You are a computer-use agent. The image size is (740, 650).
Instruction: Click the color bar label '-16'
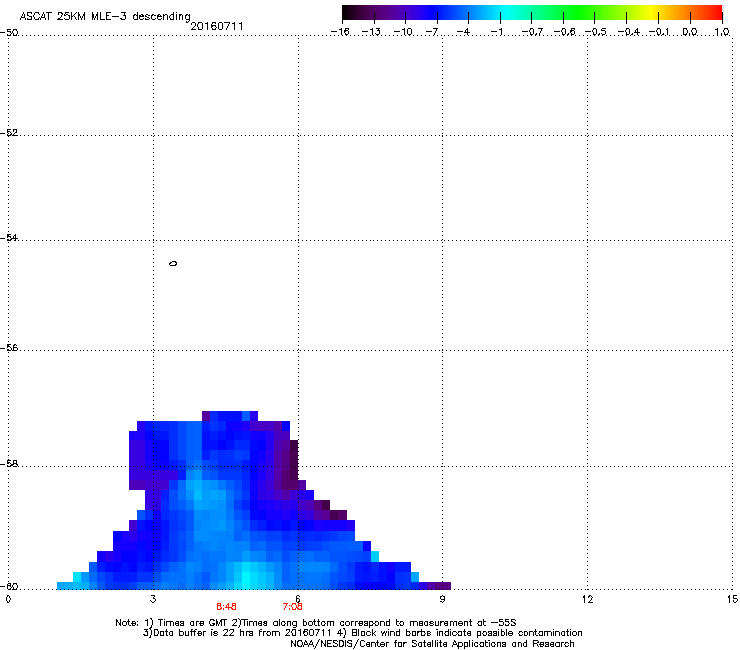point(340,32)
